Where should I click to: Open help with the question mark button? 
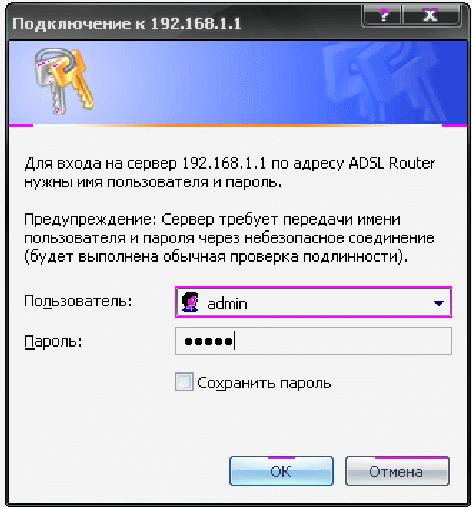383,15
